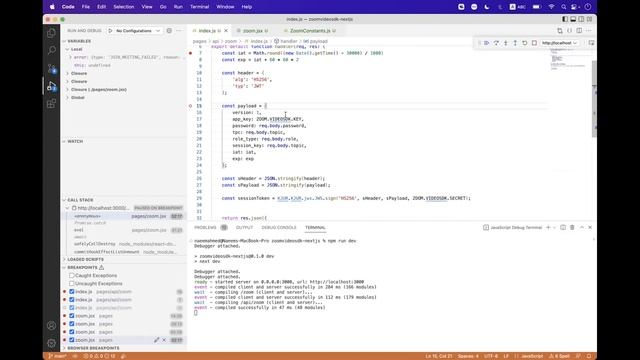Click Step Out in the debug toolbar
The height and width of the screenshot is (360, 640).
click(515, 43)
